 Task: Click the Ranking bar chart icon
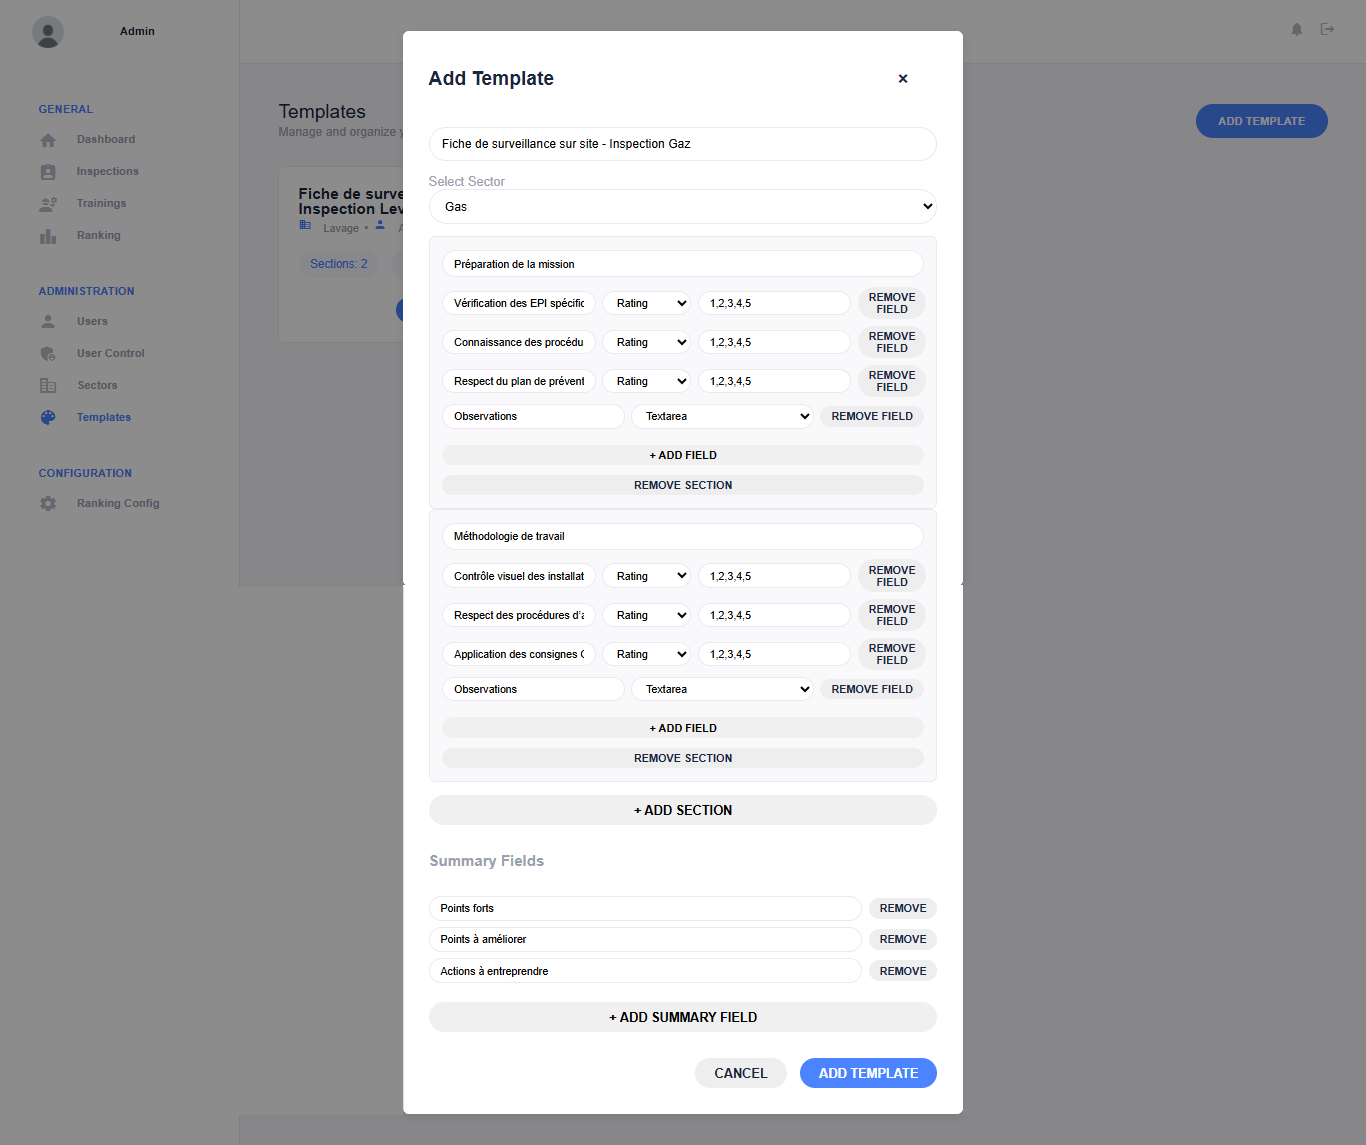[x=48, y=236]
